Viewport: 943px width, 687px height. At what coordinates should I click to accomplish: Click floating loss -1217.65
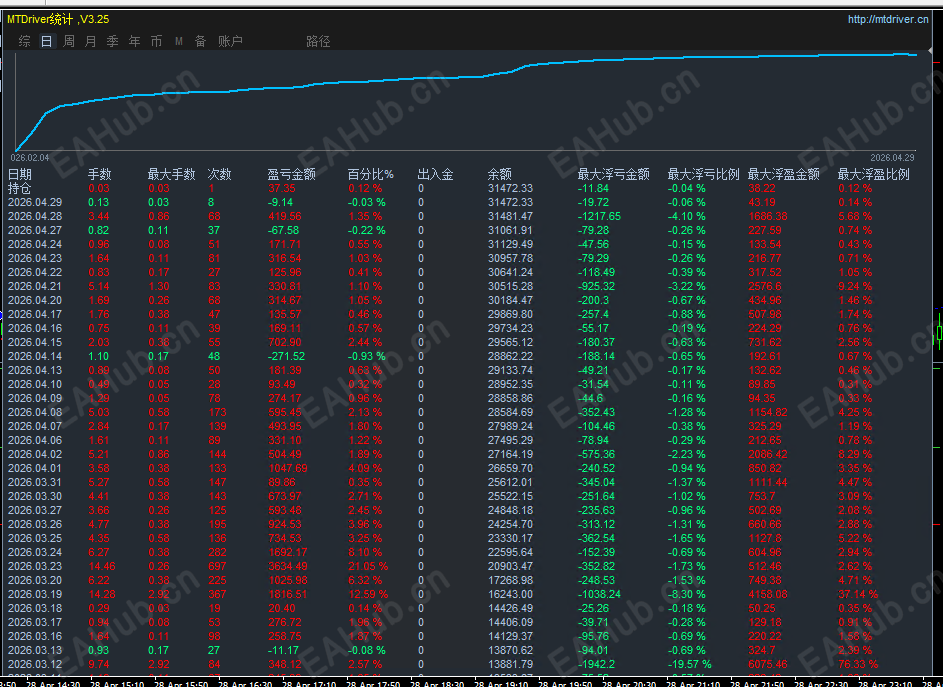(x=599, y=216)
